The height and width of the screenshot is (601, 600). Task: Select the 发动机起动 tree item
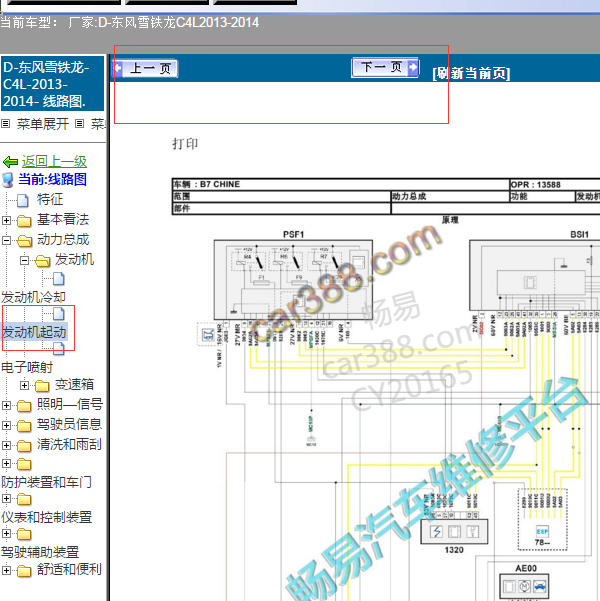pyautogui.click(x=34, y=332)
